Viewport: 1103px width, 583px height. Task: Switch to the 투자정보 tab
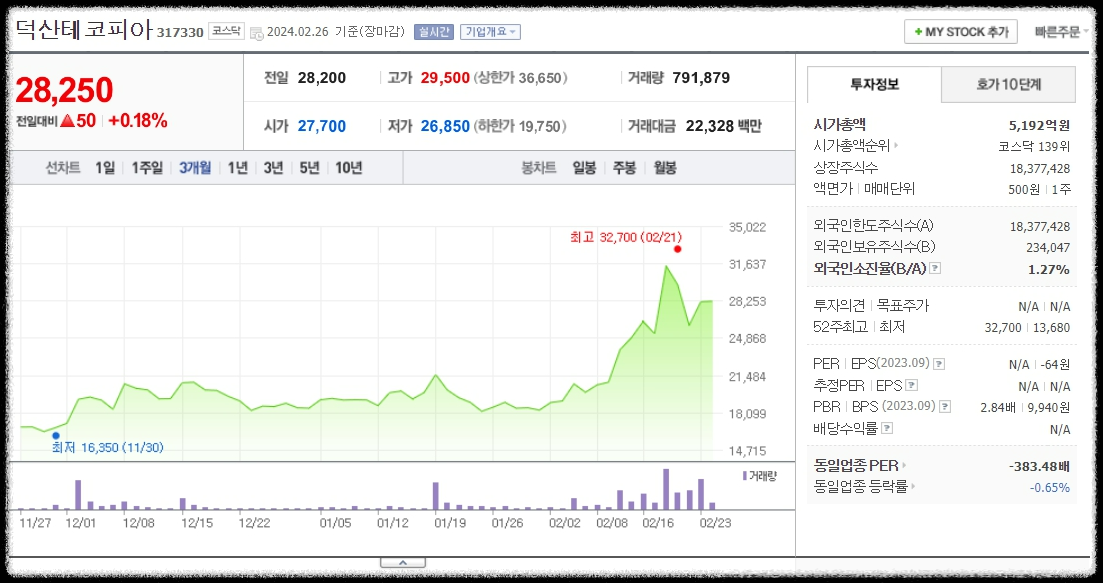874,85
